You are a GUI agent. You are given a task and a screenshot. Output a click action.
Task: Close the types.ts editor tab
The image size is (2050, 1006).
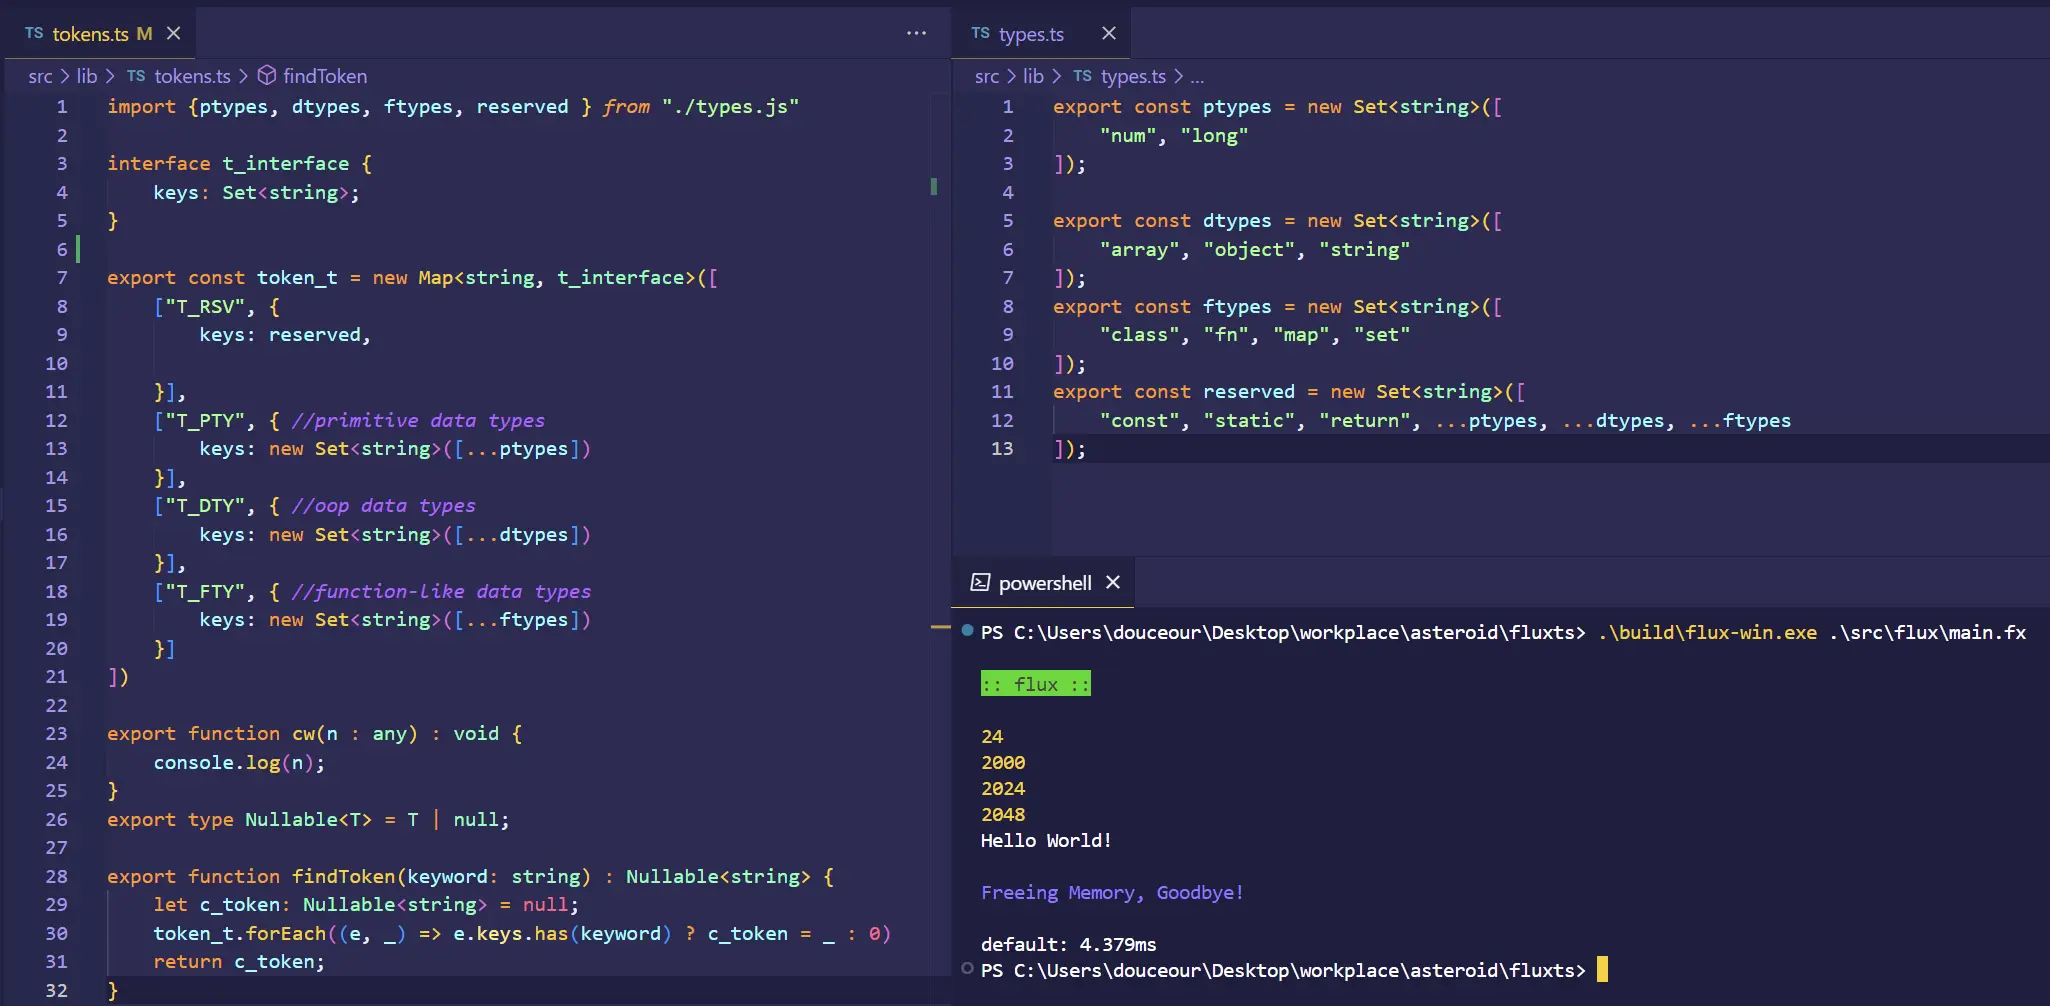(x=1108, y=33)
